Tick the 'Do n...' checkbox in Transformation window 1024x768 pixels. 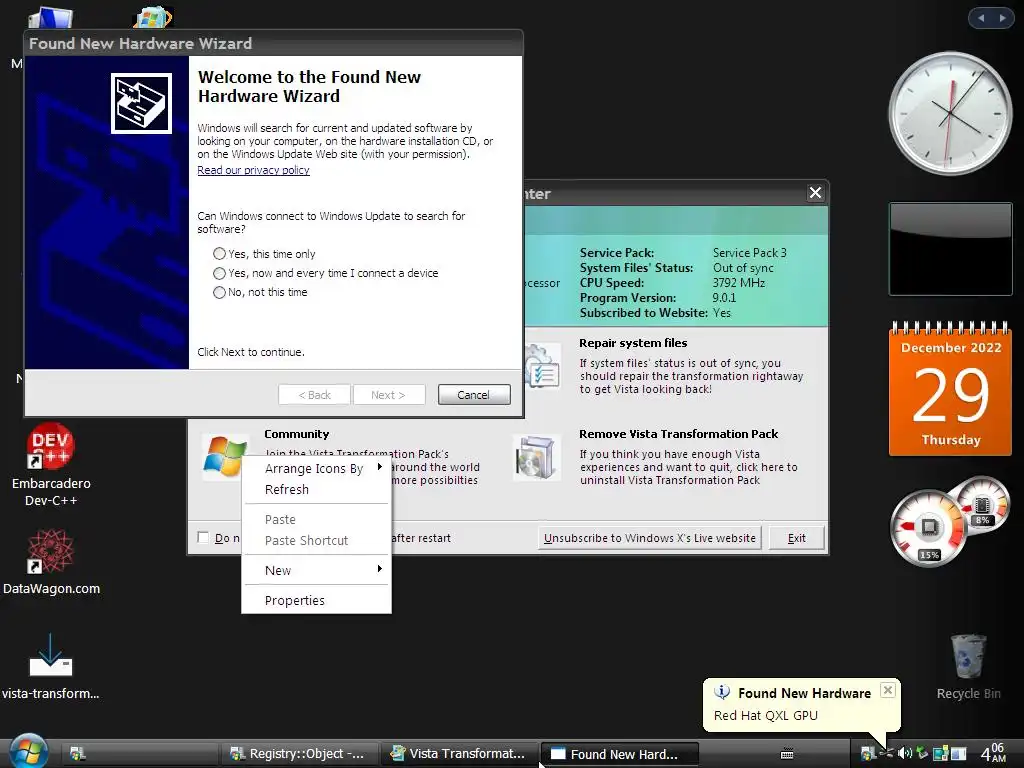click(203, 537)
